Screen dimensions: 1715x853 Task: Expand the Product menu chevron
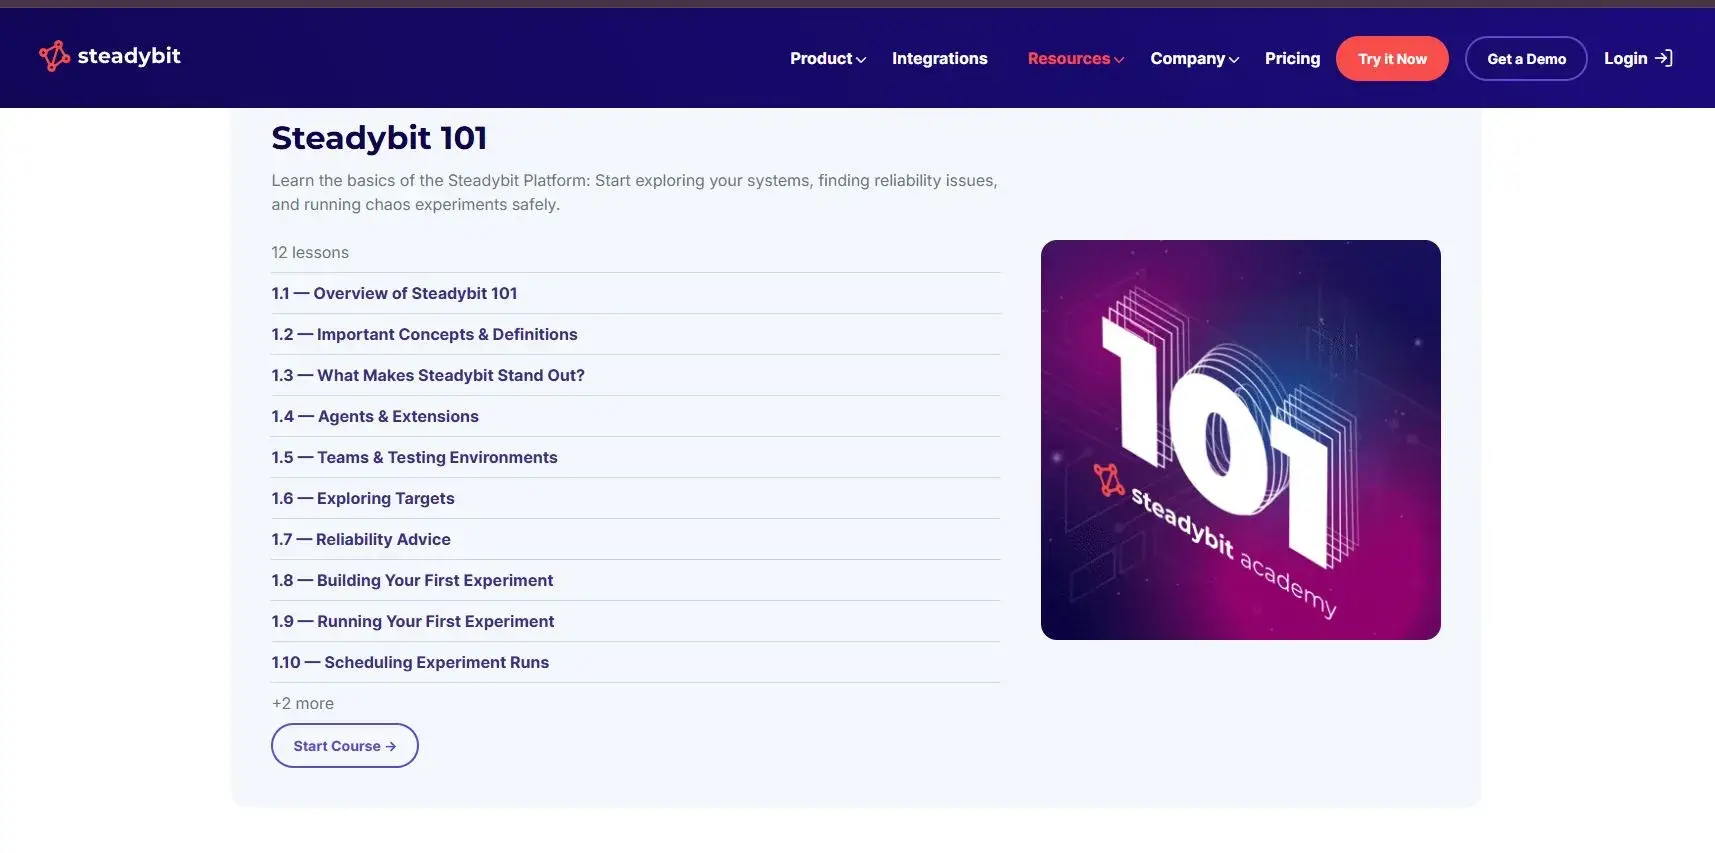(x=861, y=60)
